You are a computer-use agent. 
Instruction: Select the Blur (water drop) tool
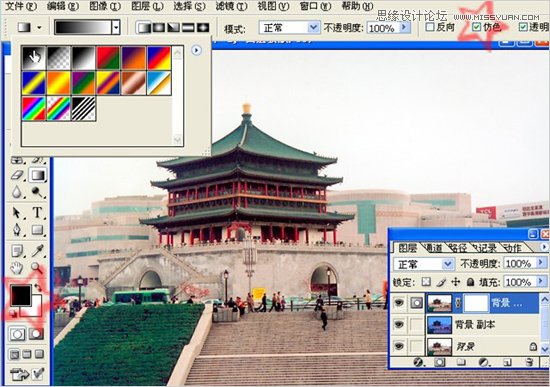coord(17,192)
